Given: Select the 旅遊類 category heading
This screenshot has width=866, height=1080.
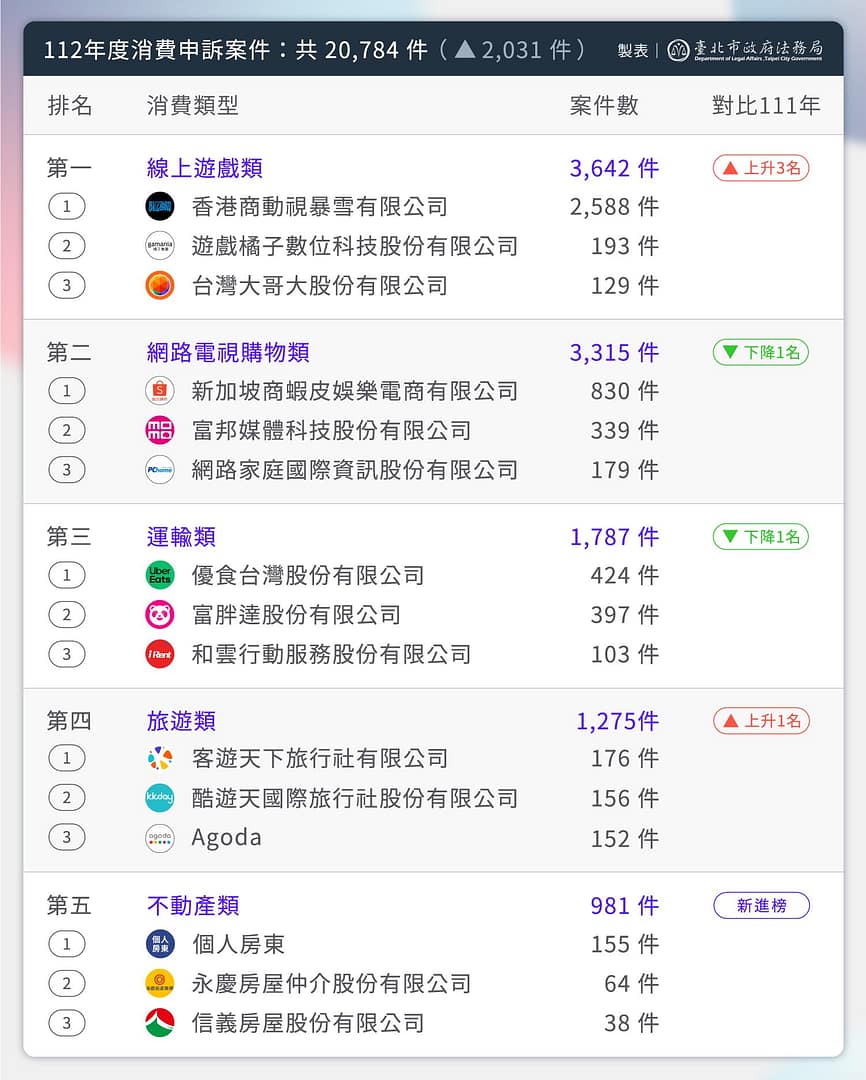Looking at the screenshot, I should click(181, 721).
